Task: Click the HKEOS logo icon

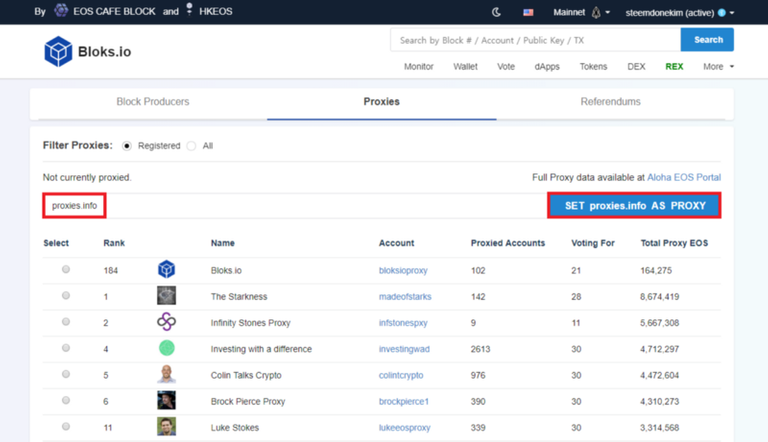Action: tap(189, 11)
